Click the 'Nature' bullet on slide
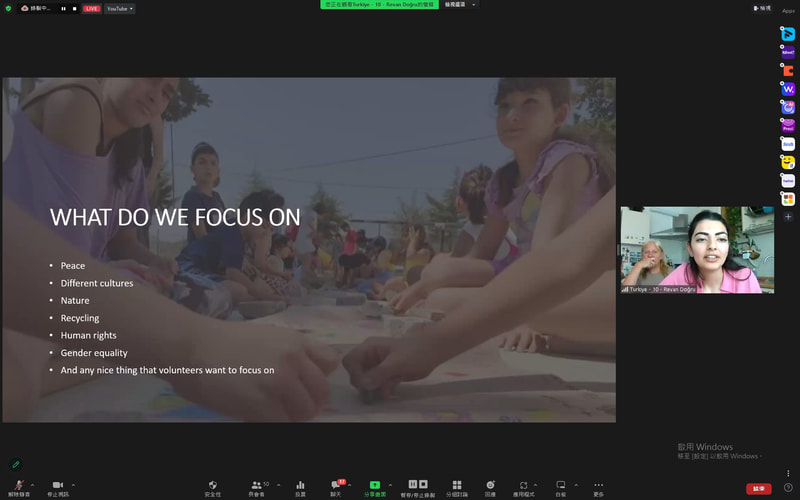The image size is (800, 500). pyautogui.click(x=75, y=301)
